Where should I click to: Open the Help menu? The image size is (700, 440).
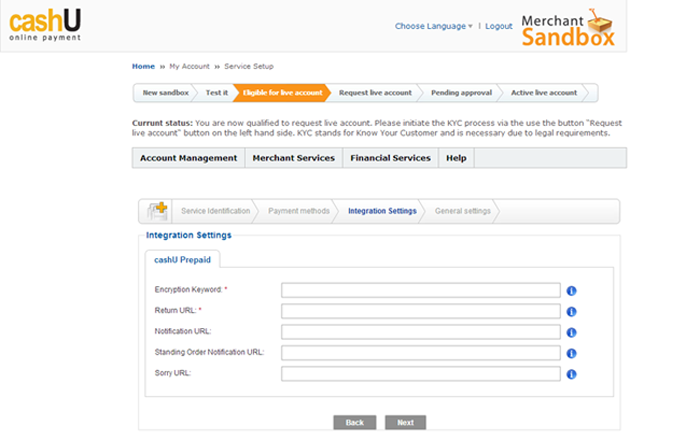pyautogui.click(x=456, y=158)
